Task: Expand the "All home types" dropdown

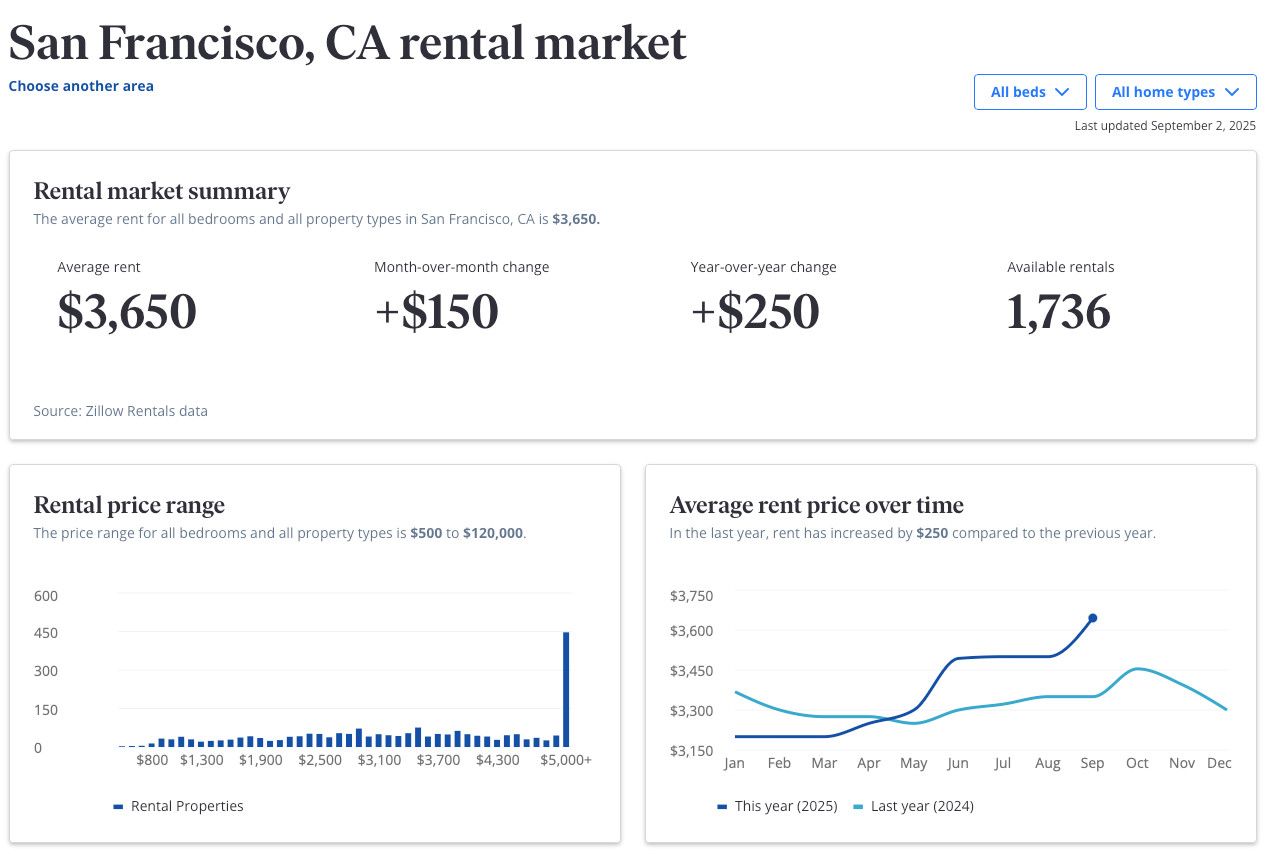Action: click(1175, 92)
